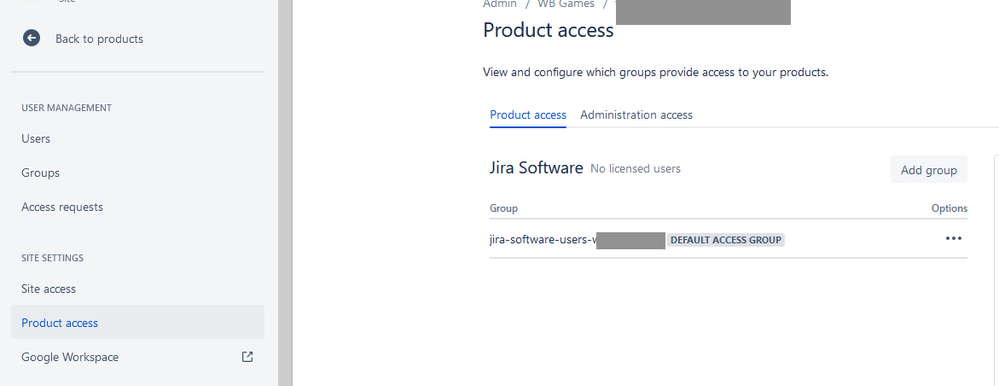The height and width of the screenshot is (386, 999).
Task: Click the WB Games breadcrumb
Action: coord(566,4)
